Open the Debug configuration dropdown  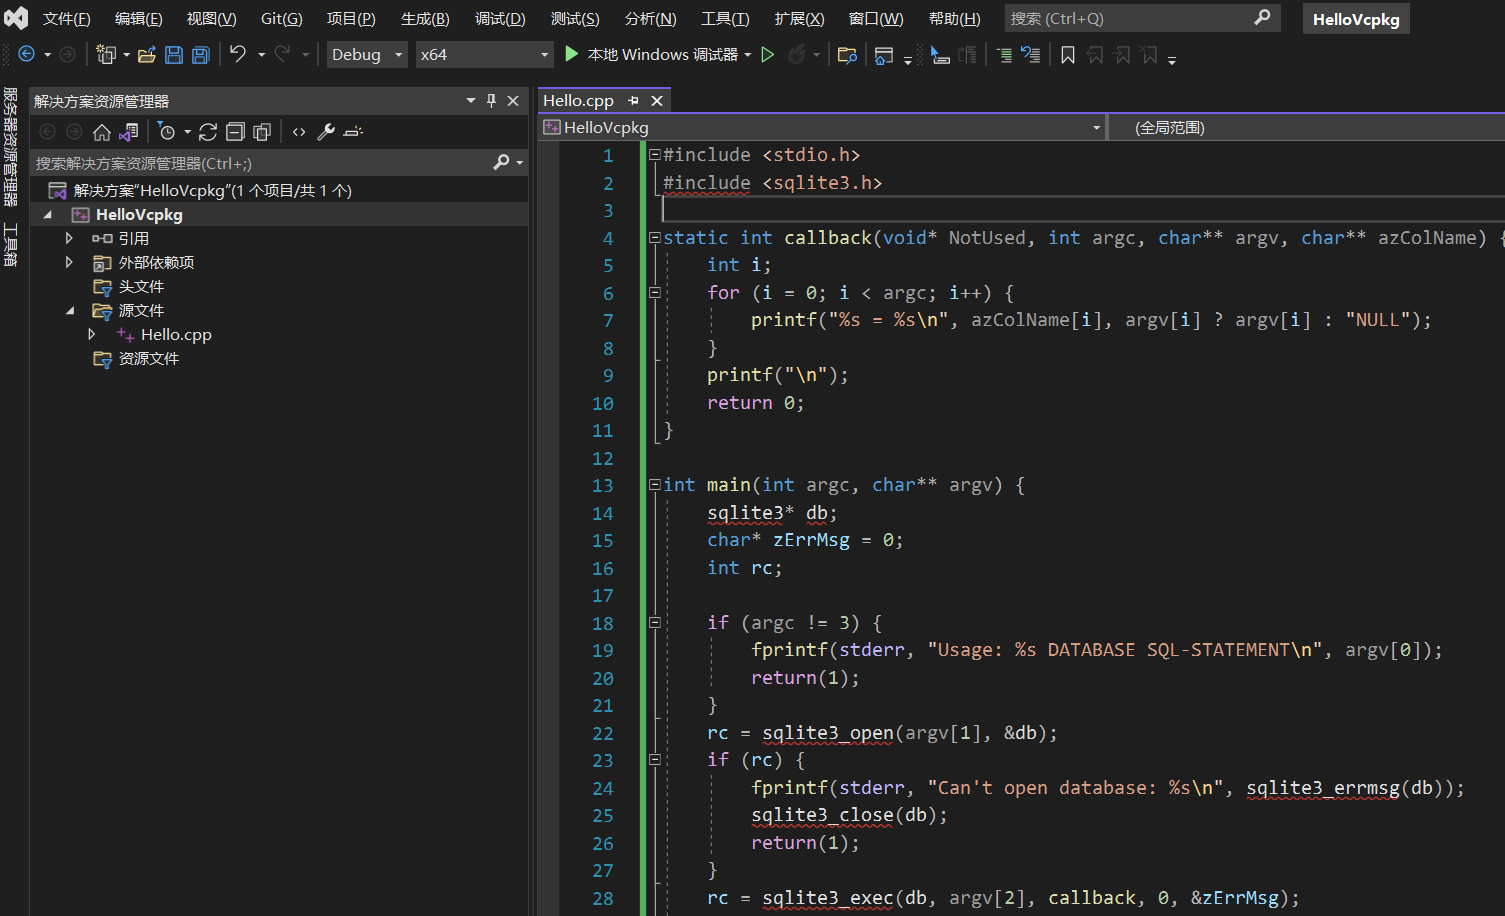click(367, 55)
